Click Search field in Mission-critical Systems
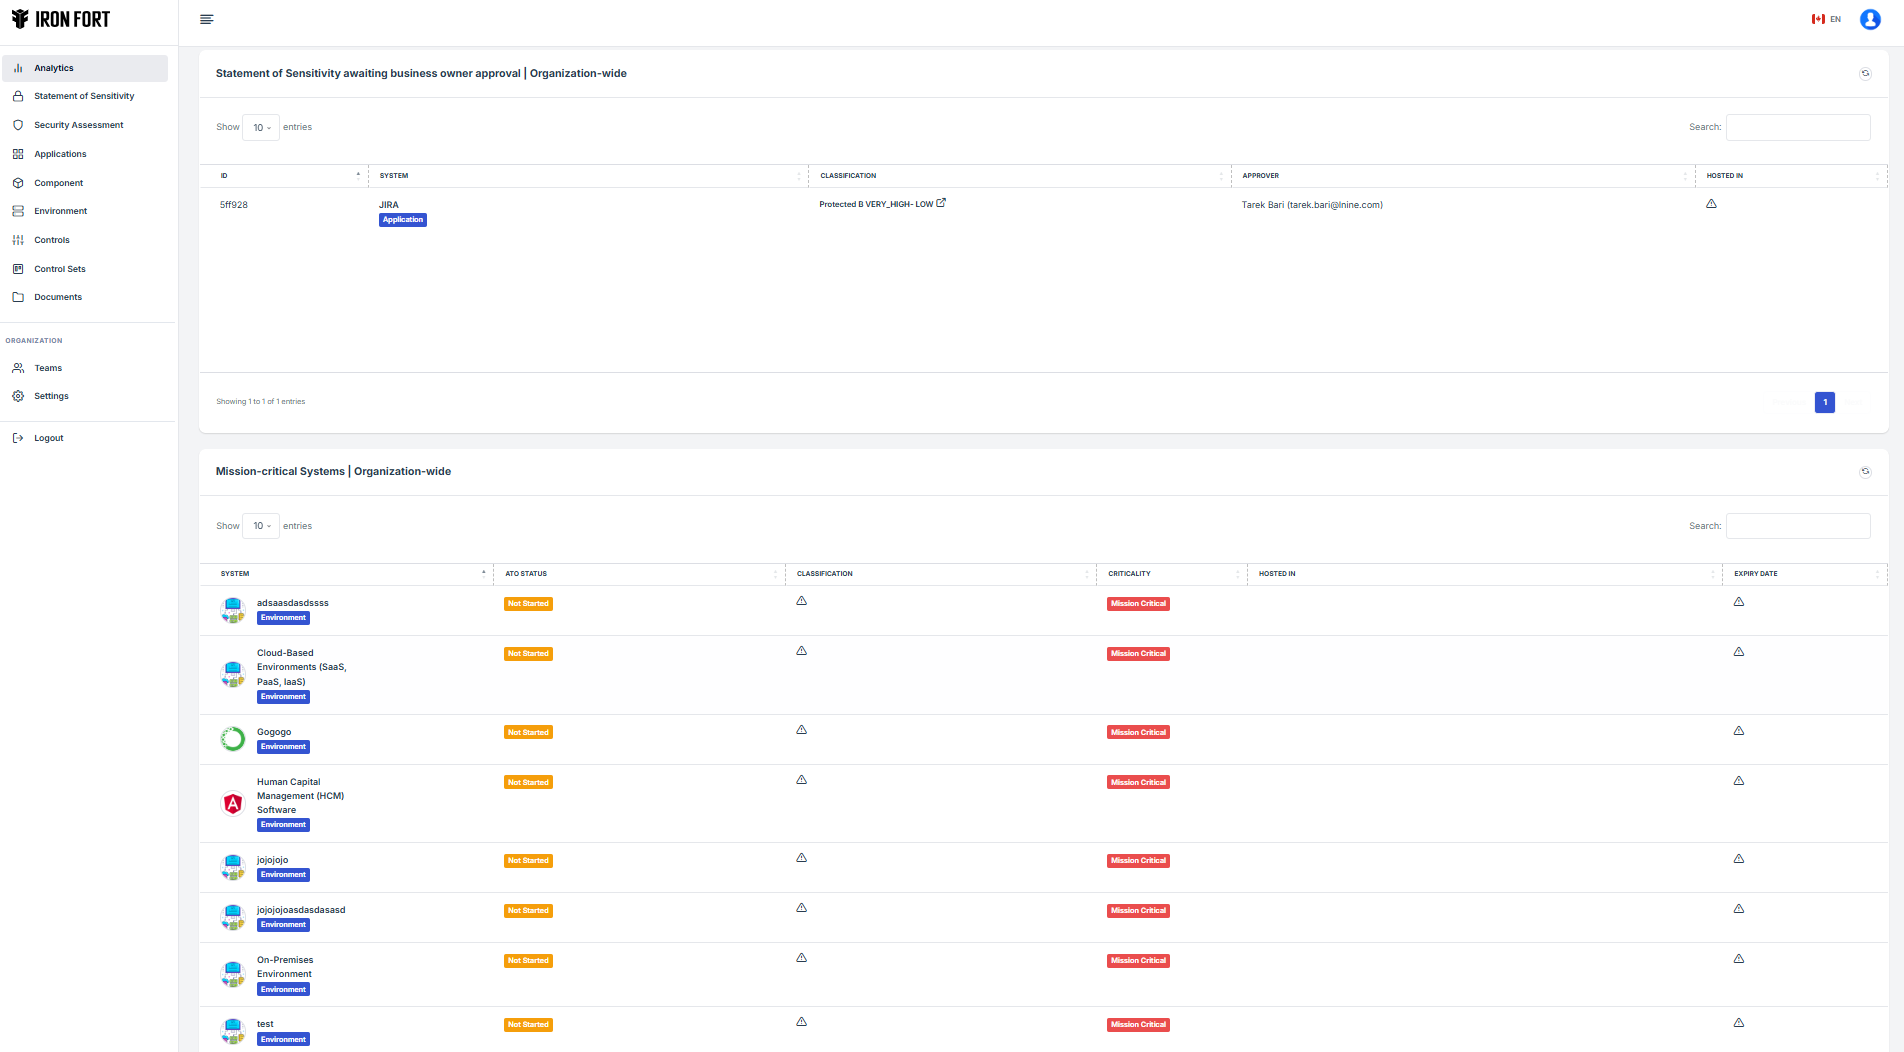This screenshot has width=1904, height=1052. (x=1797, y=526)
